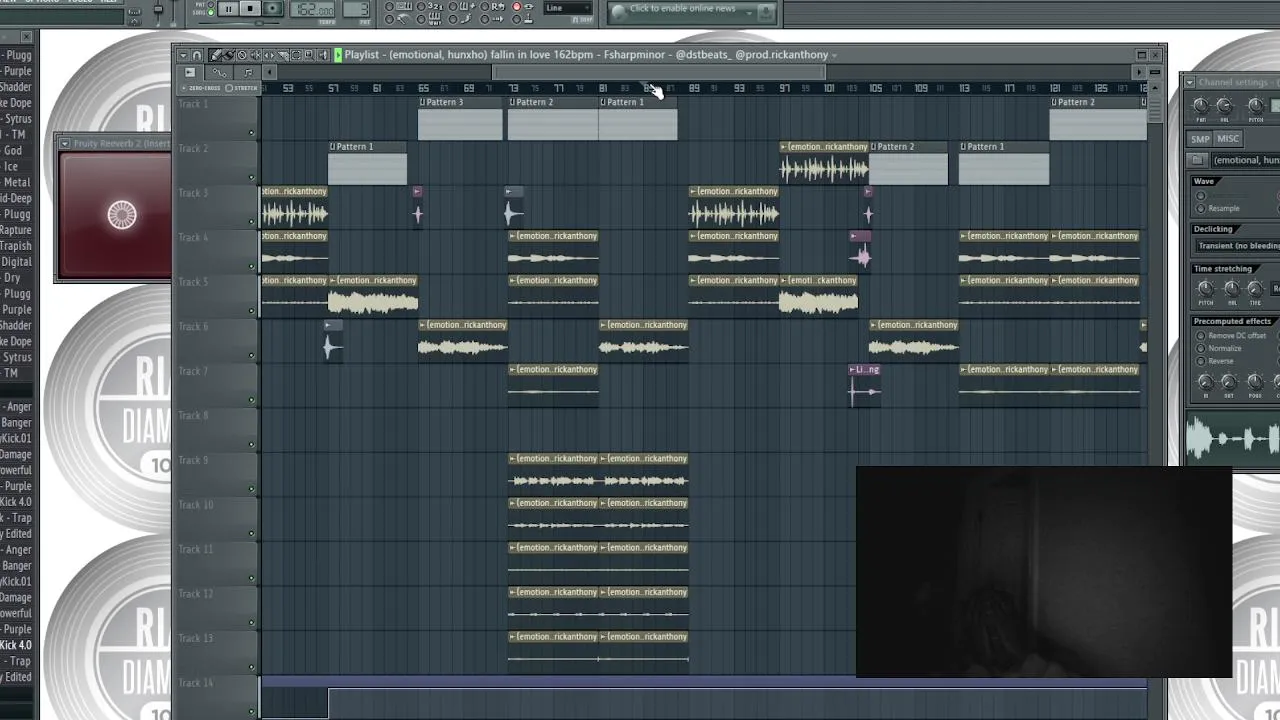The width and height of the screenshot is (1280, 720).
Task: Click bar 105 on the Playlist timeline
Action: coord(875,88)
